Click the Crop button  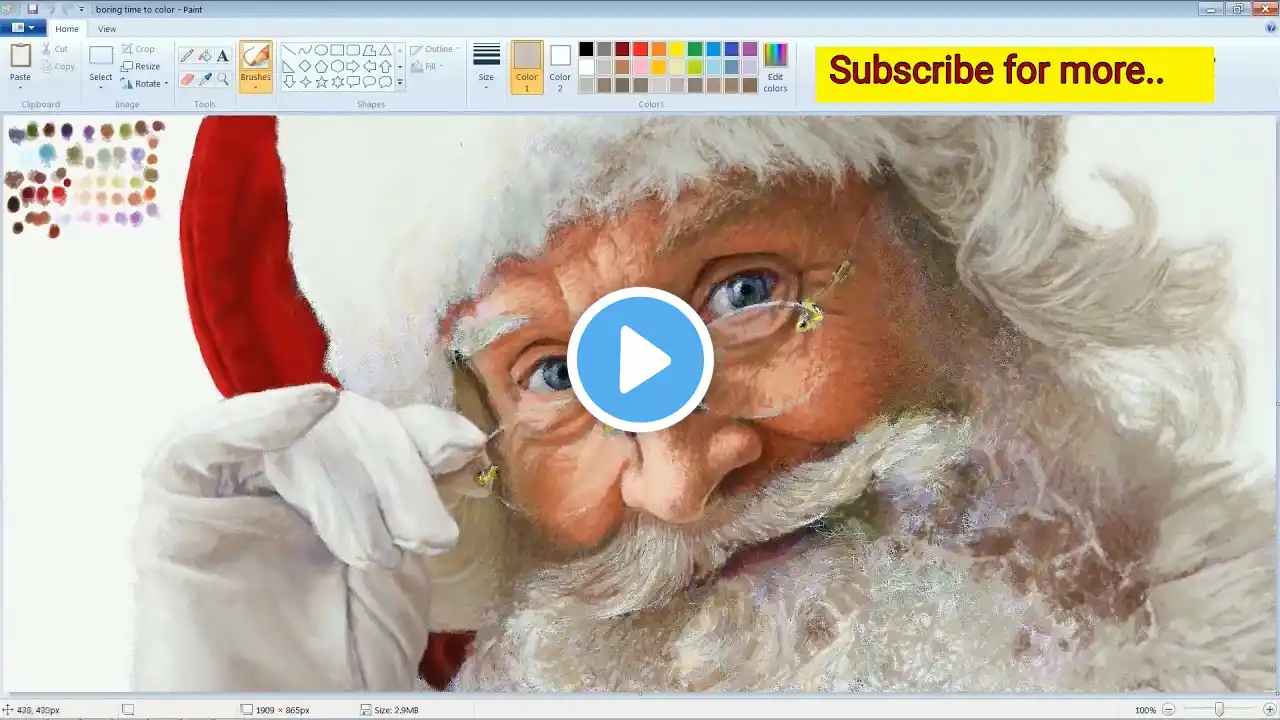[x=138, y=49]
